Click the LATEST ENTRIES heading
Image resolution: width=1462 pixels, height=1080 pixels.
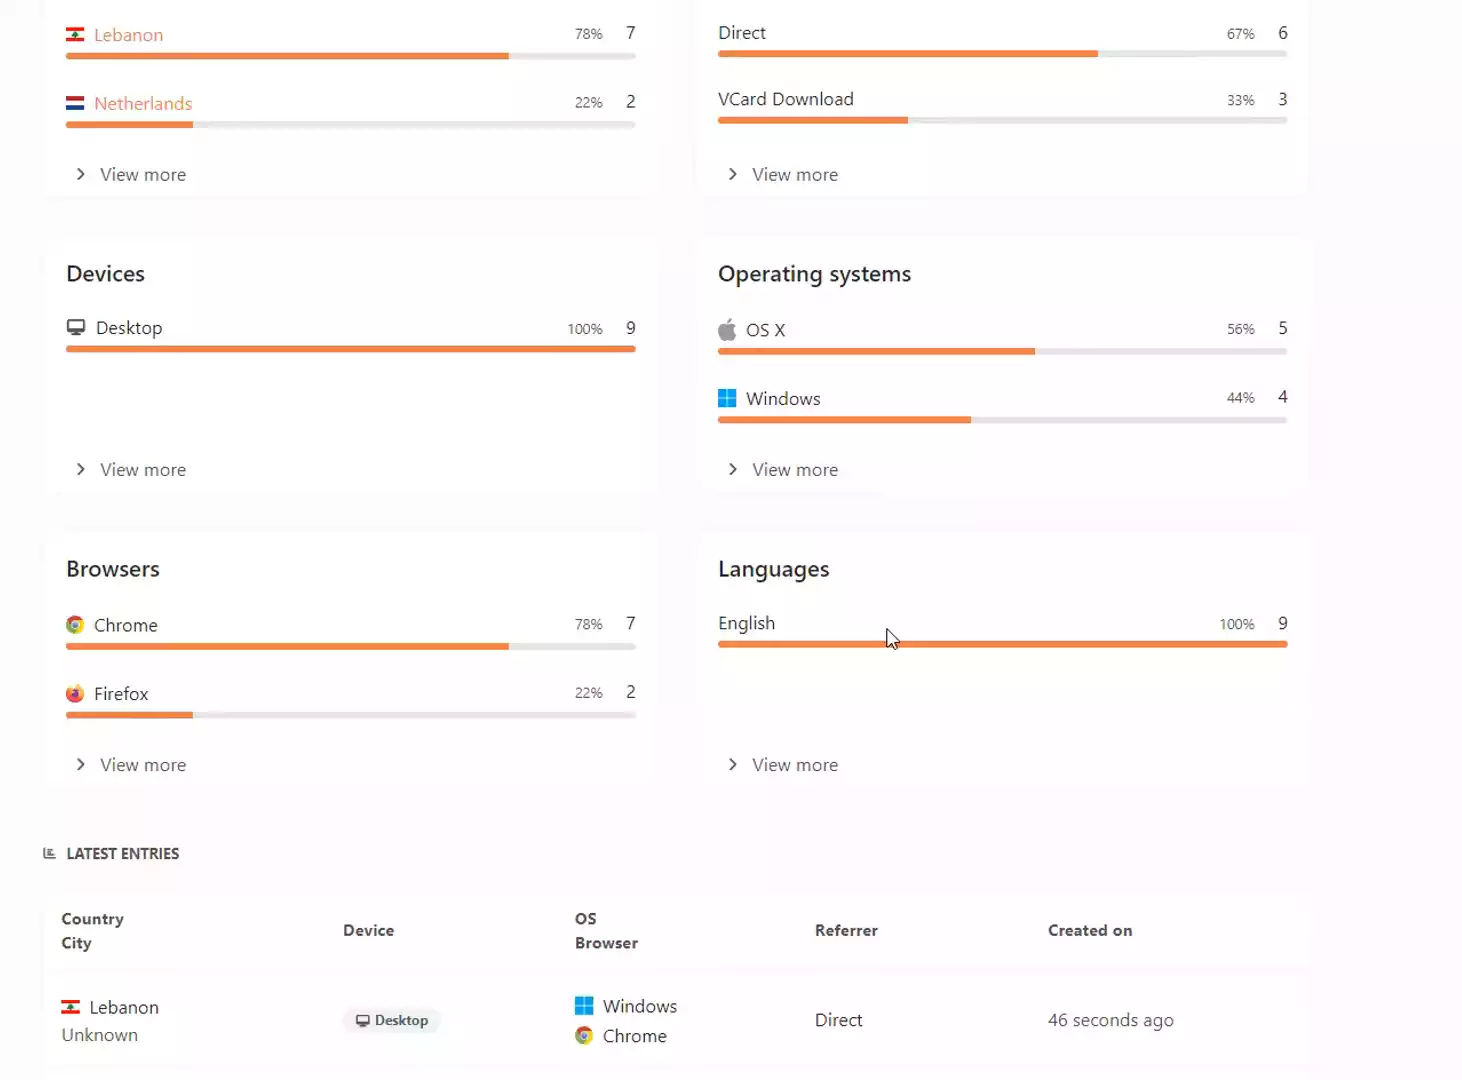pos(123,853)
